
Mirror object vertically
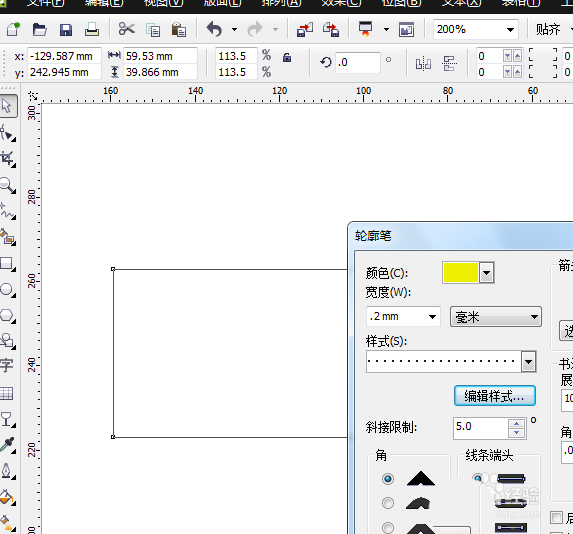(449, 64)
